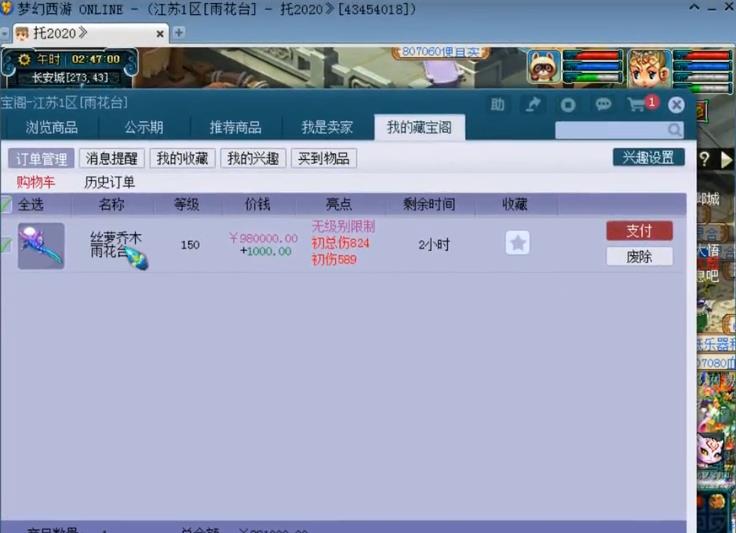Click the 兴趣设置 button
This screenshot has width=736, height=533.
(648, 157)
